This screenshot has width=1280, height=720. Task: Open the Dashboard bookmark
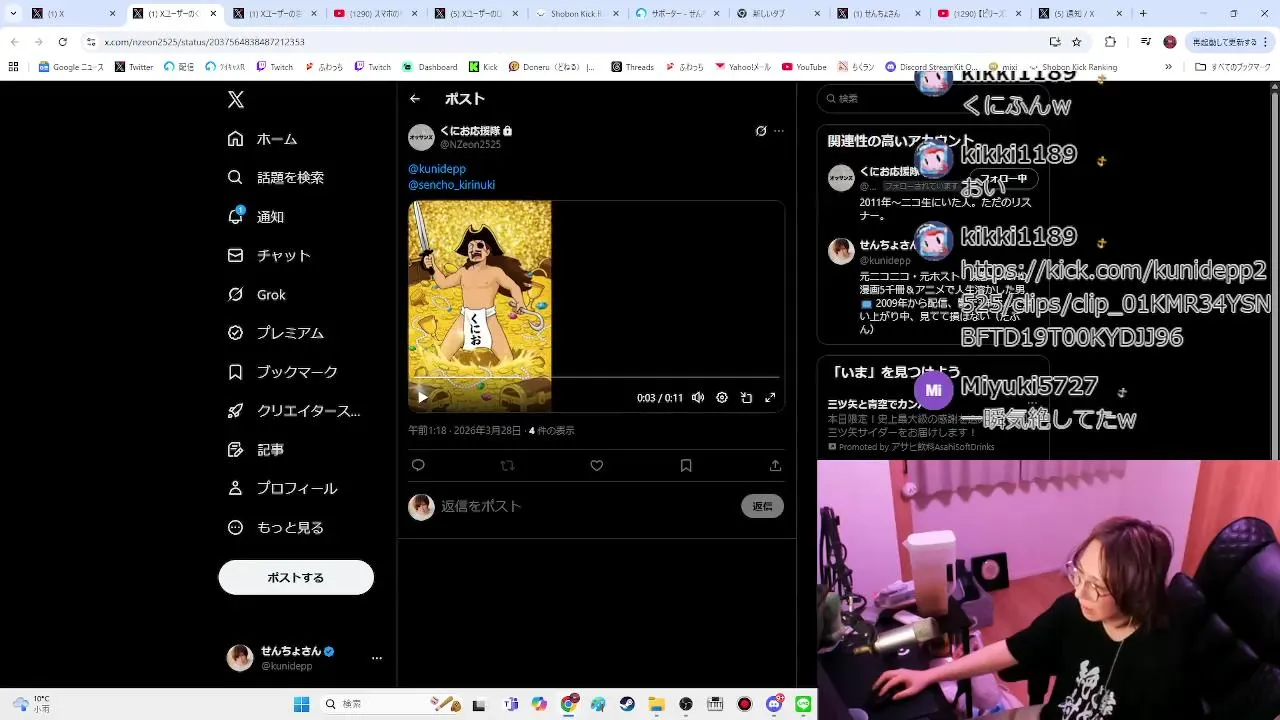point(430,67)
